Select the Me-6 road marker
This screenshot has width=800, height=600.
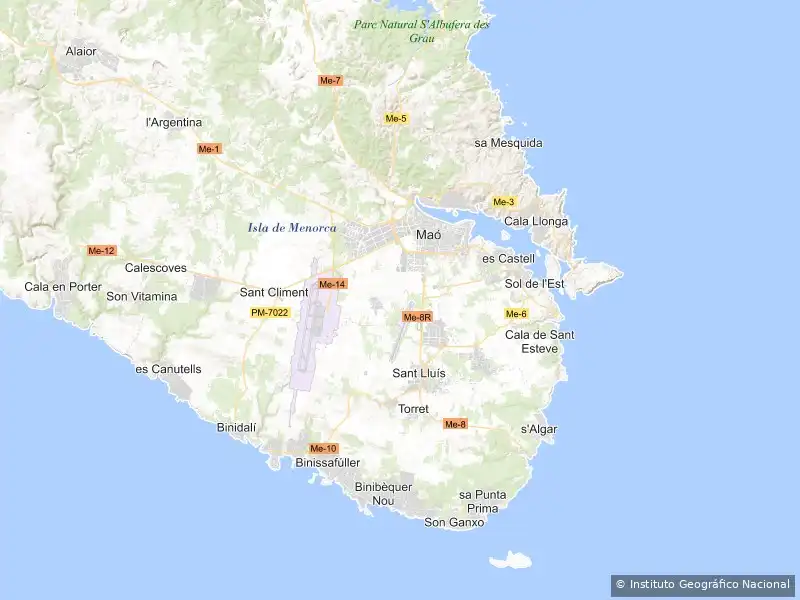516,314
